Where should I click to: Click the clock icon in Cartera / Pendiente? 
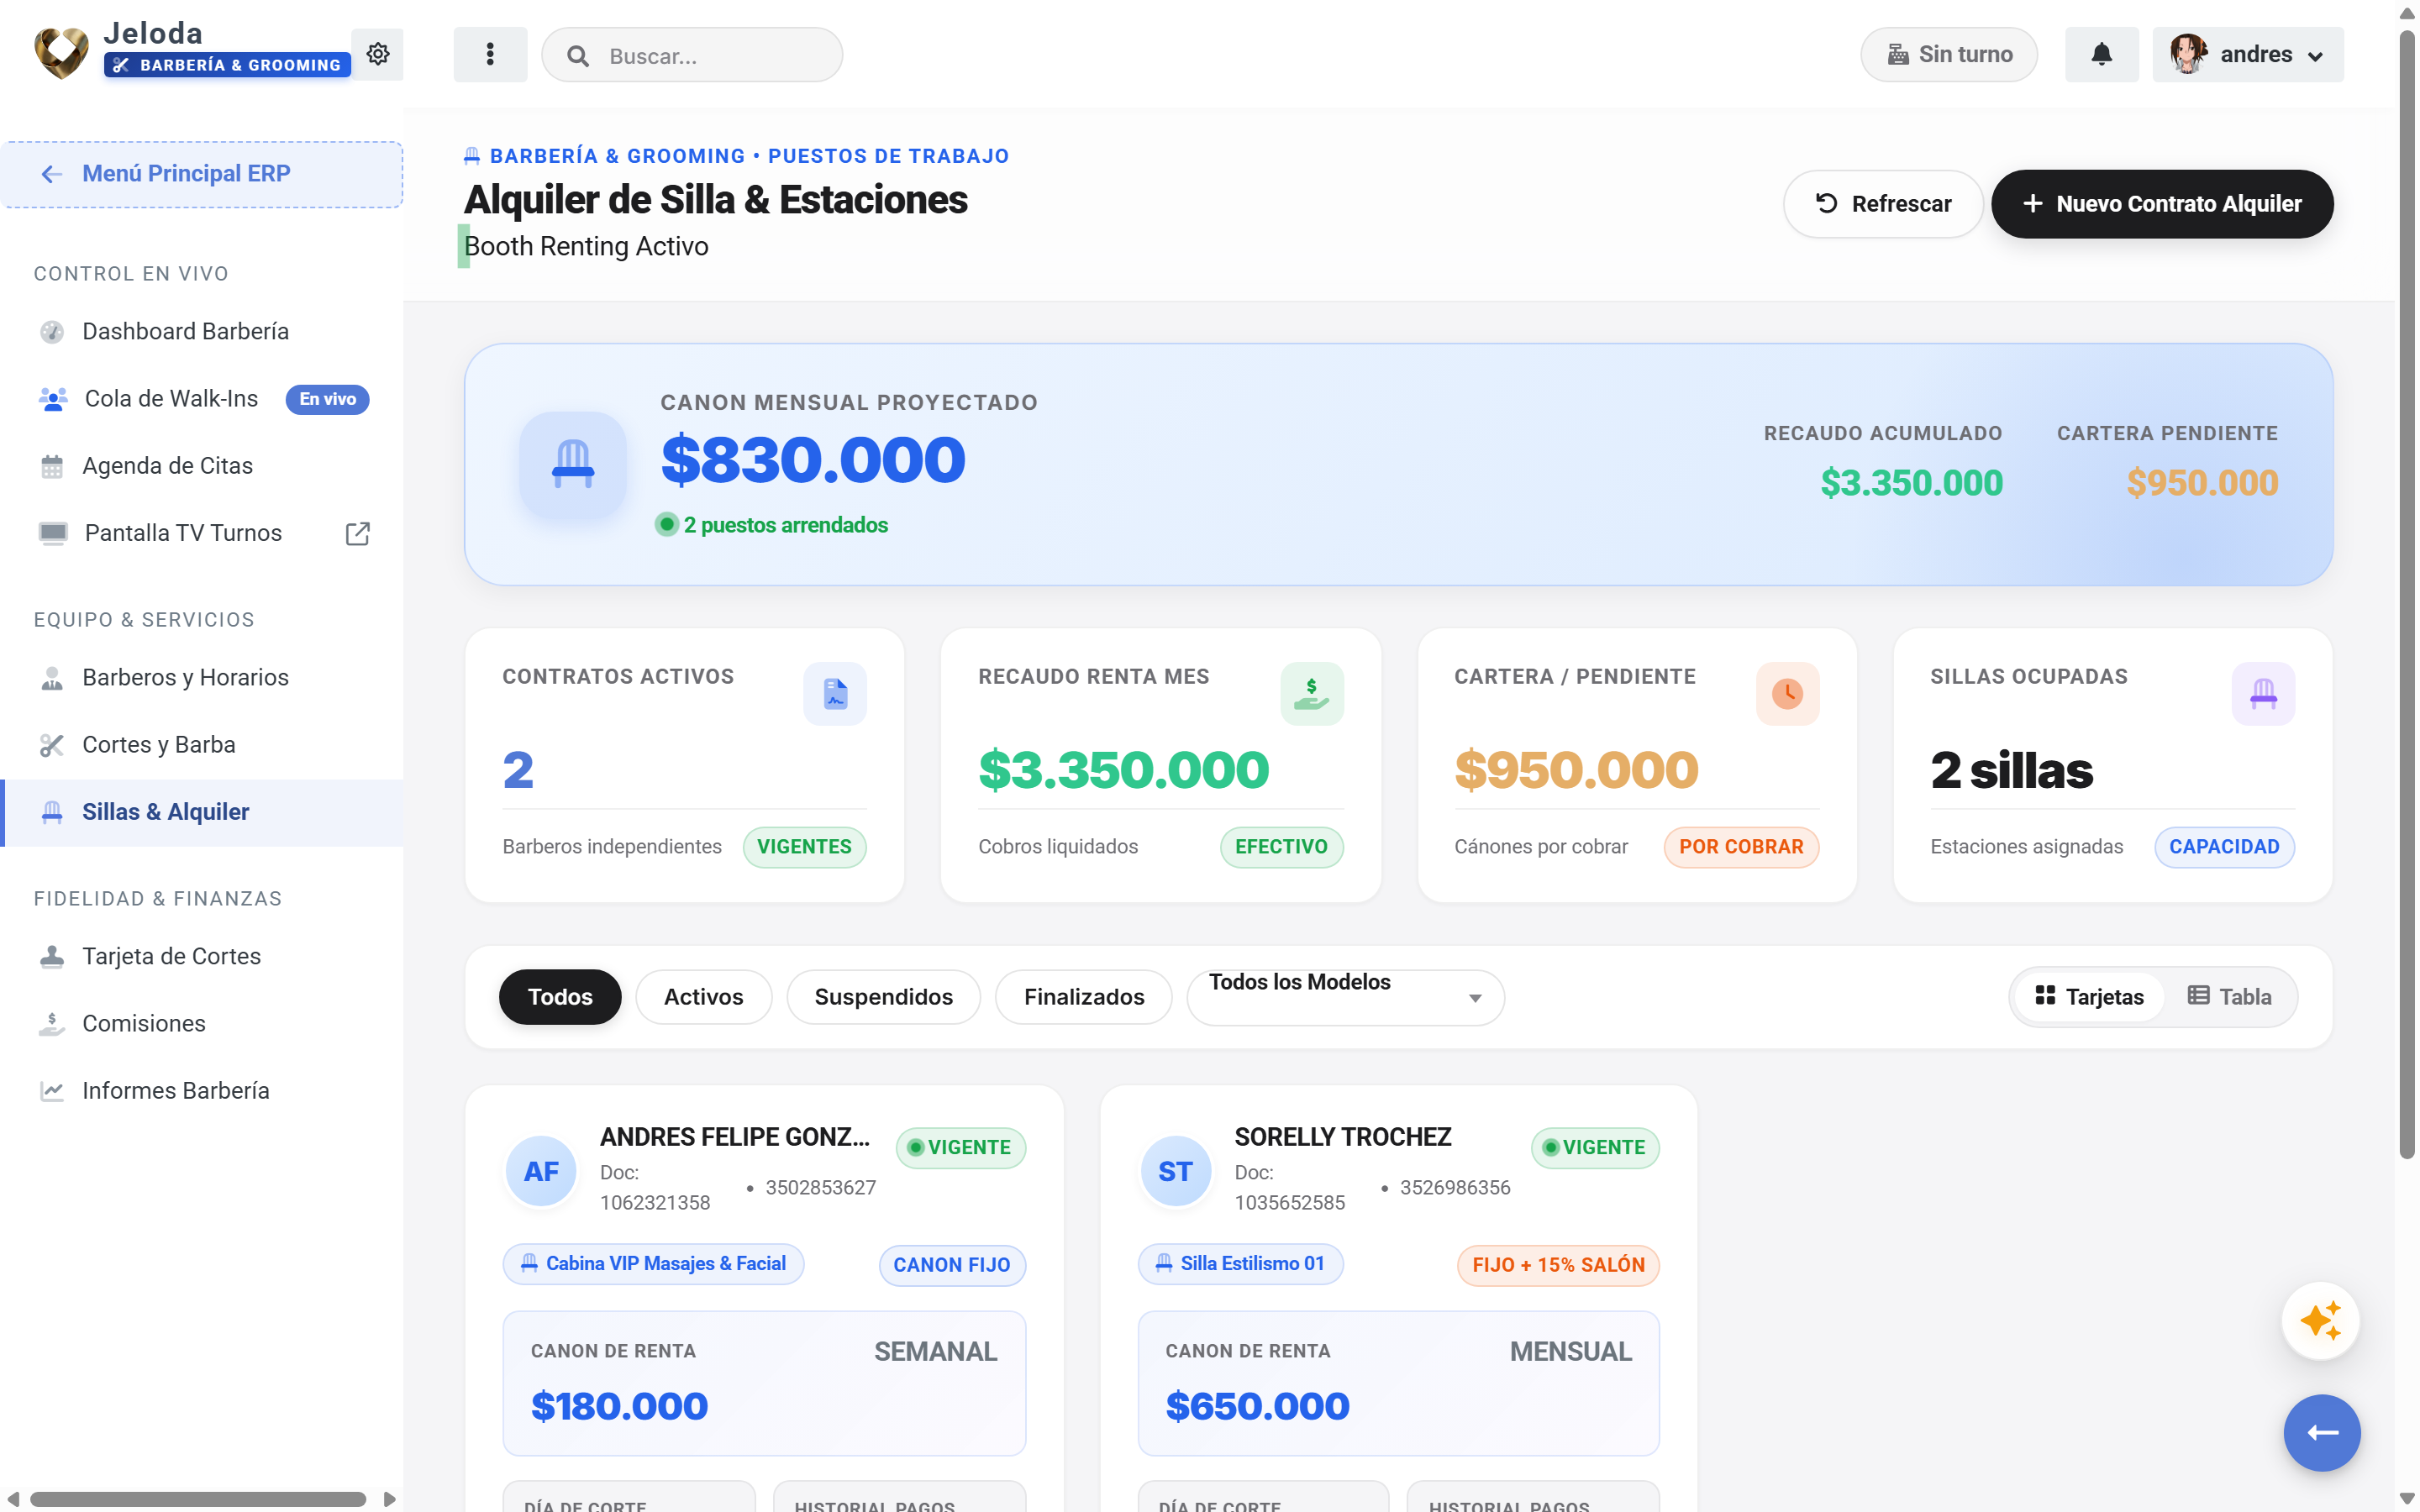pos(1787,693)
